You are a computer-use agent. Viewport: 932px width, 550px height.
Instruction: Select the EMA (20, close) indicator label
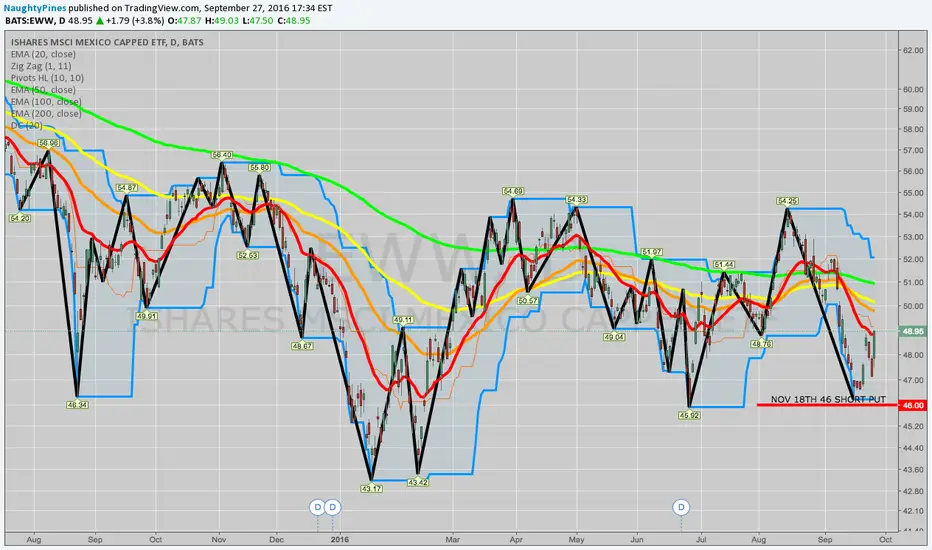click(x=43, y=54)
